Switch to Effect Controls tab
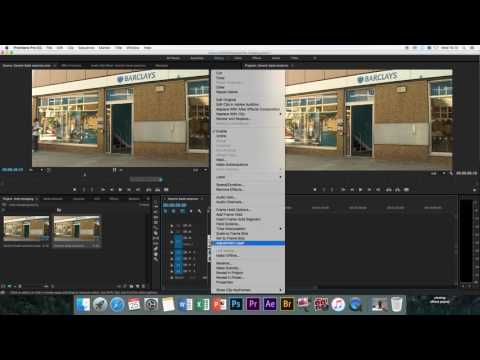The width and height of the screenshot is (480, 360). (71, 66)
